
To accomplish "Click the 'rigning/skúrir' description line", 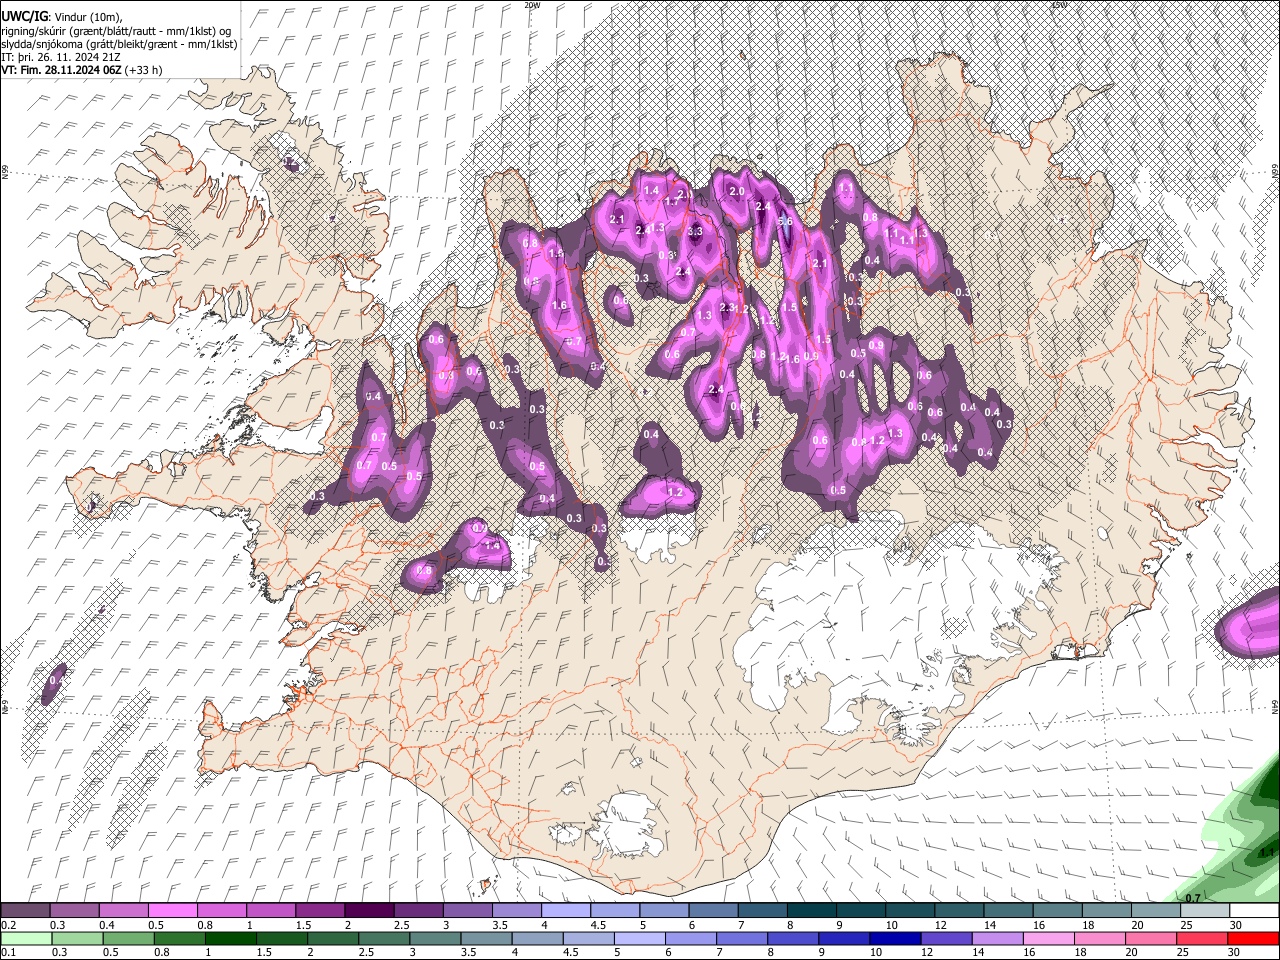I will click(116, 31).
